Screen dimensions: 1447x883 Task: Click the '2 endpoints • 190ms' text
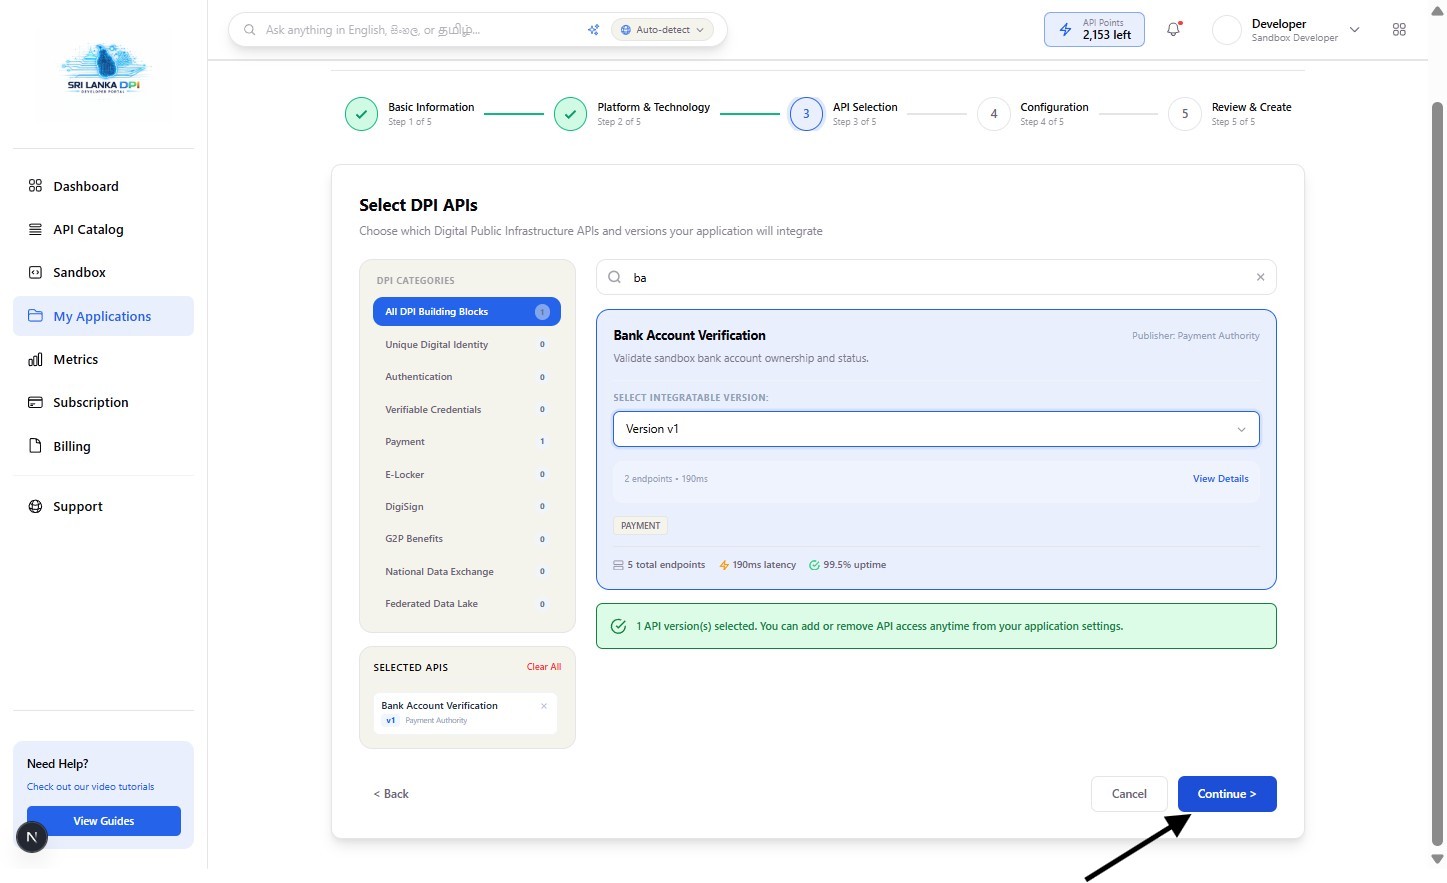pos(666,479)
